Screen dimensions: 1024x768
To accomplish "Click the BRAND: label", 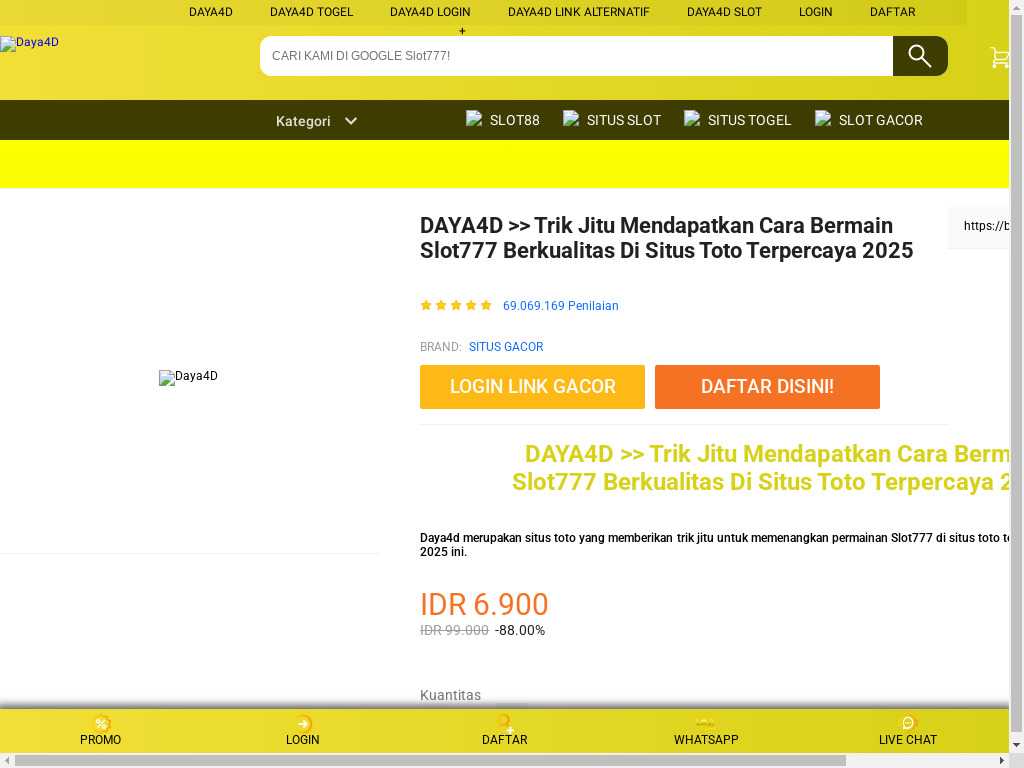I will coord(440,347).
